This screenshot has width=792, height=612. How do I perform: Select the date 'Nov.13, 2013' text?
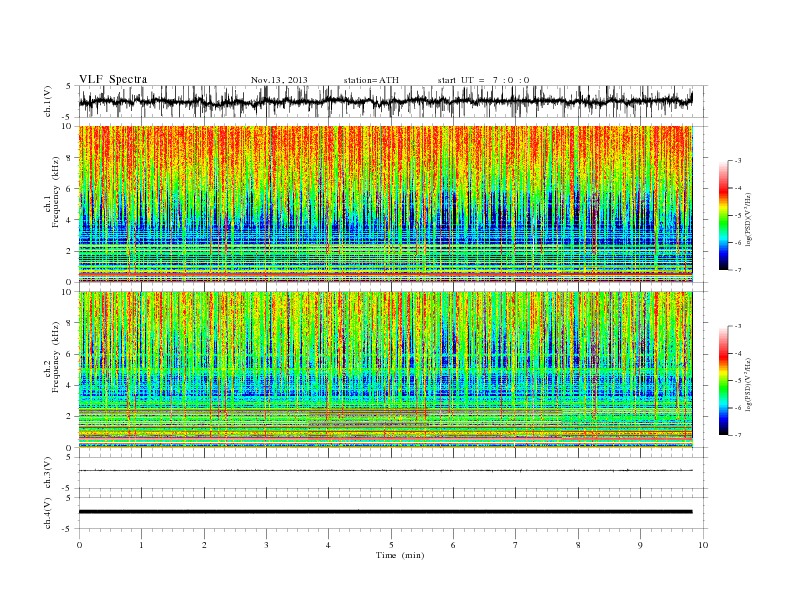pyautogui.click(x=279, y=80)
